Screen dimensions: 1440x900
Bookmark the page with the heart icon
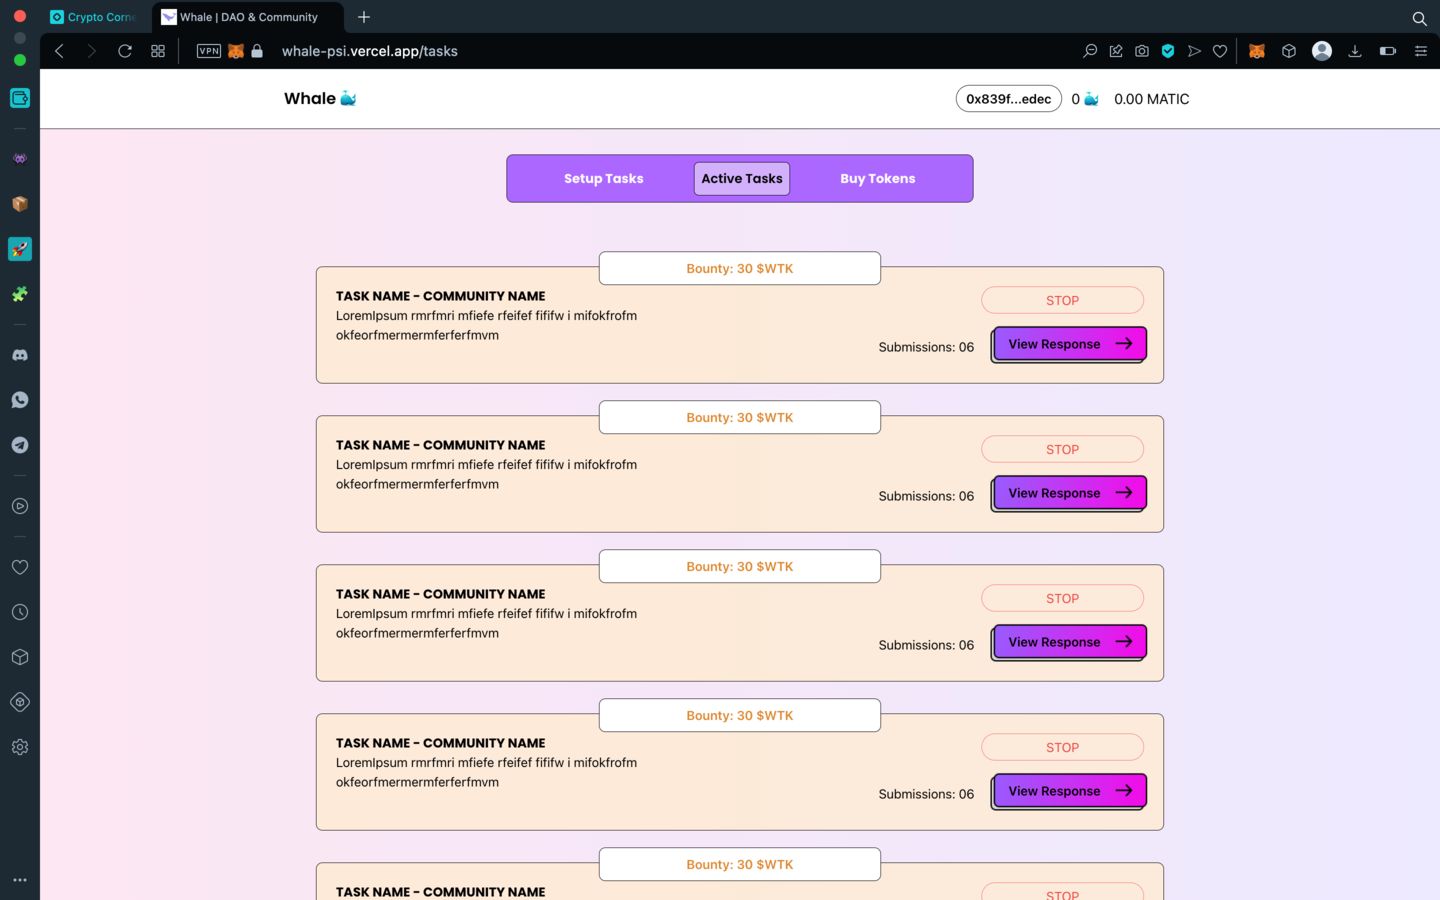point(1220,51)
